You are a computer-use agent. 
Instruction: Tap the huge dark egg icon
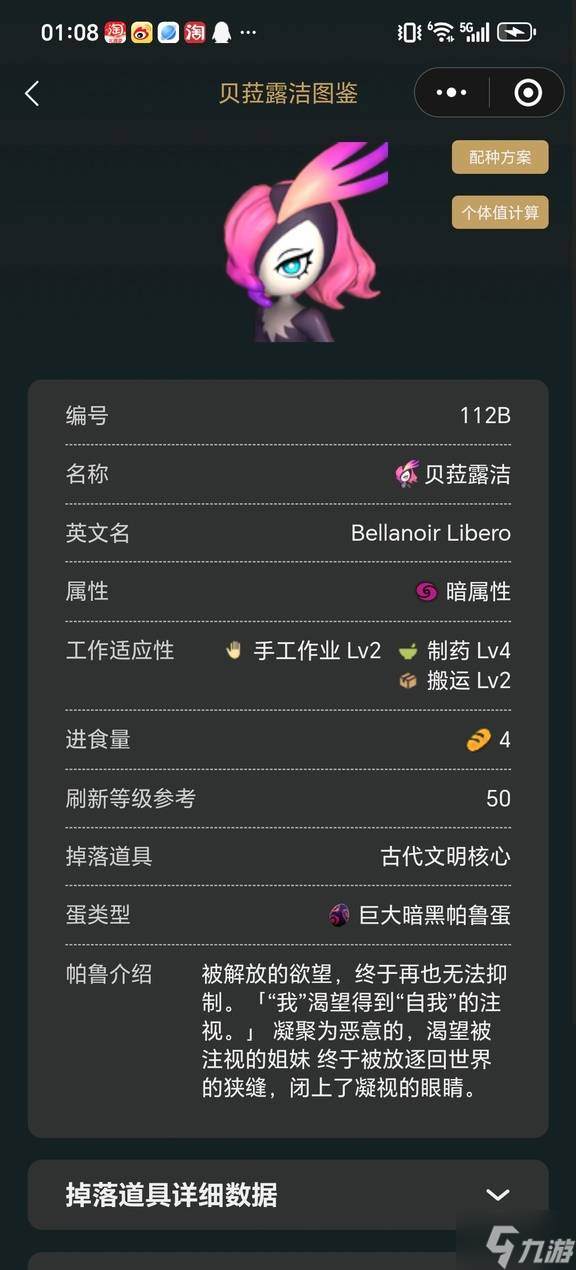340,915
